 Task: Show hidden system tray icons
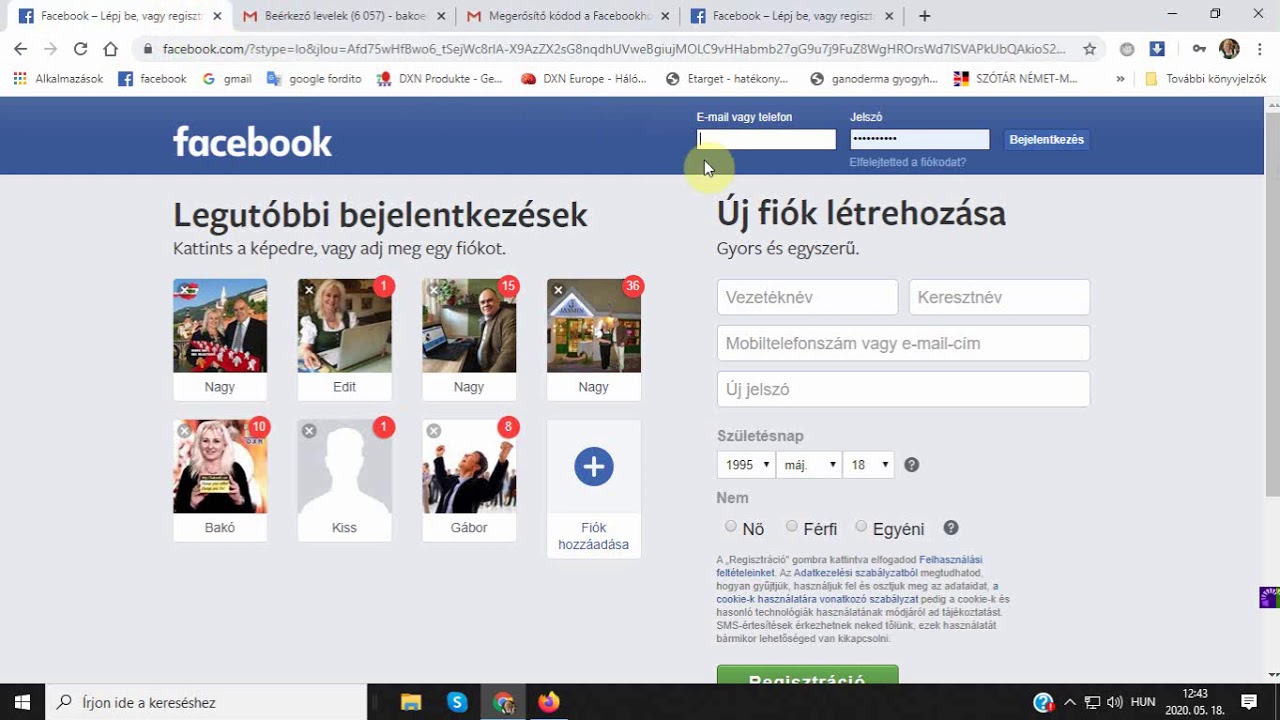click(1069, 702)
